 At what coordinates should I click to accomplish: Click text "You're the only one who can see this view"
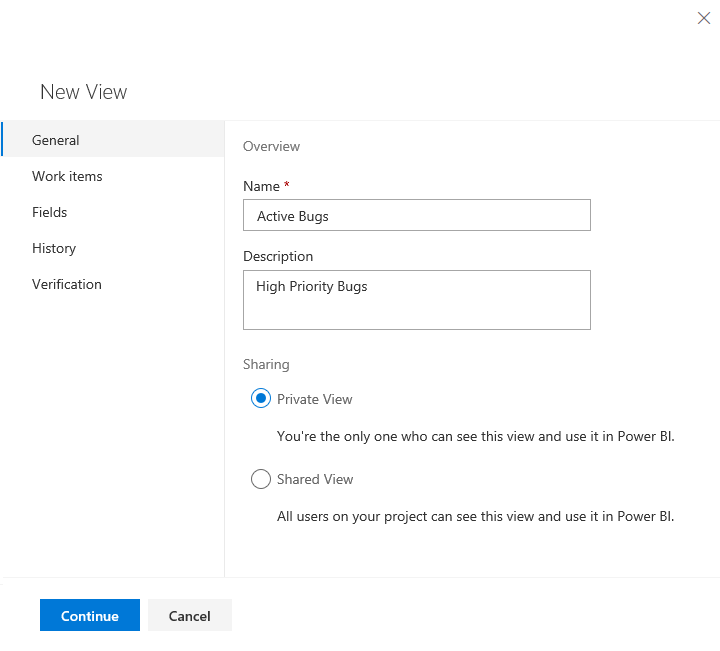tap(405, 436)
